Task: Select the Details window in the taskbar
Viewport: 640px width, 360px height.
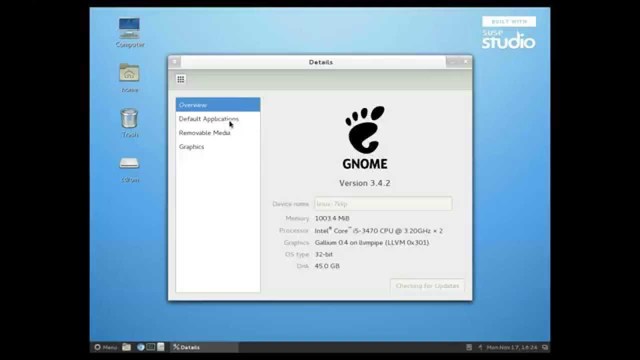Action: click(204, 347)
